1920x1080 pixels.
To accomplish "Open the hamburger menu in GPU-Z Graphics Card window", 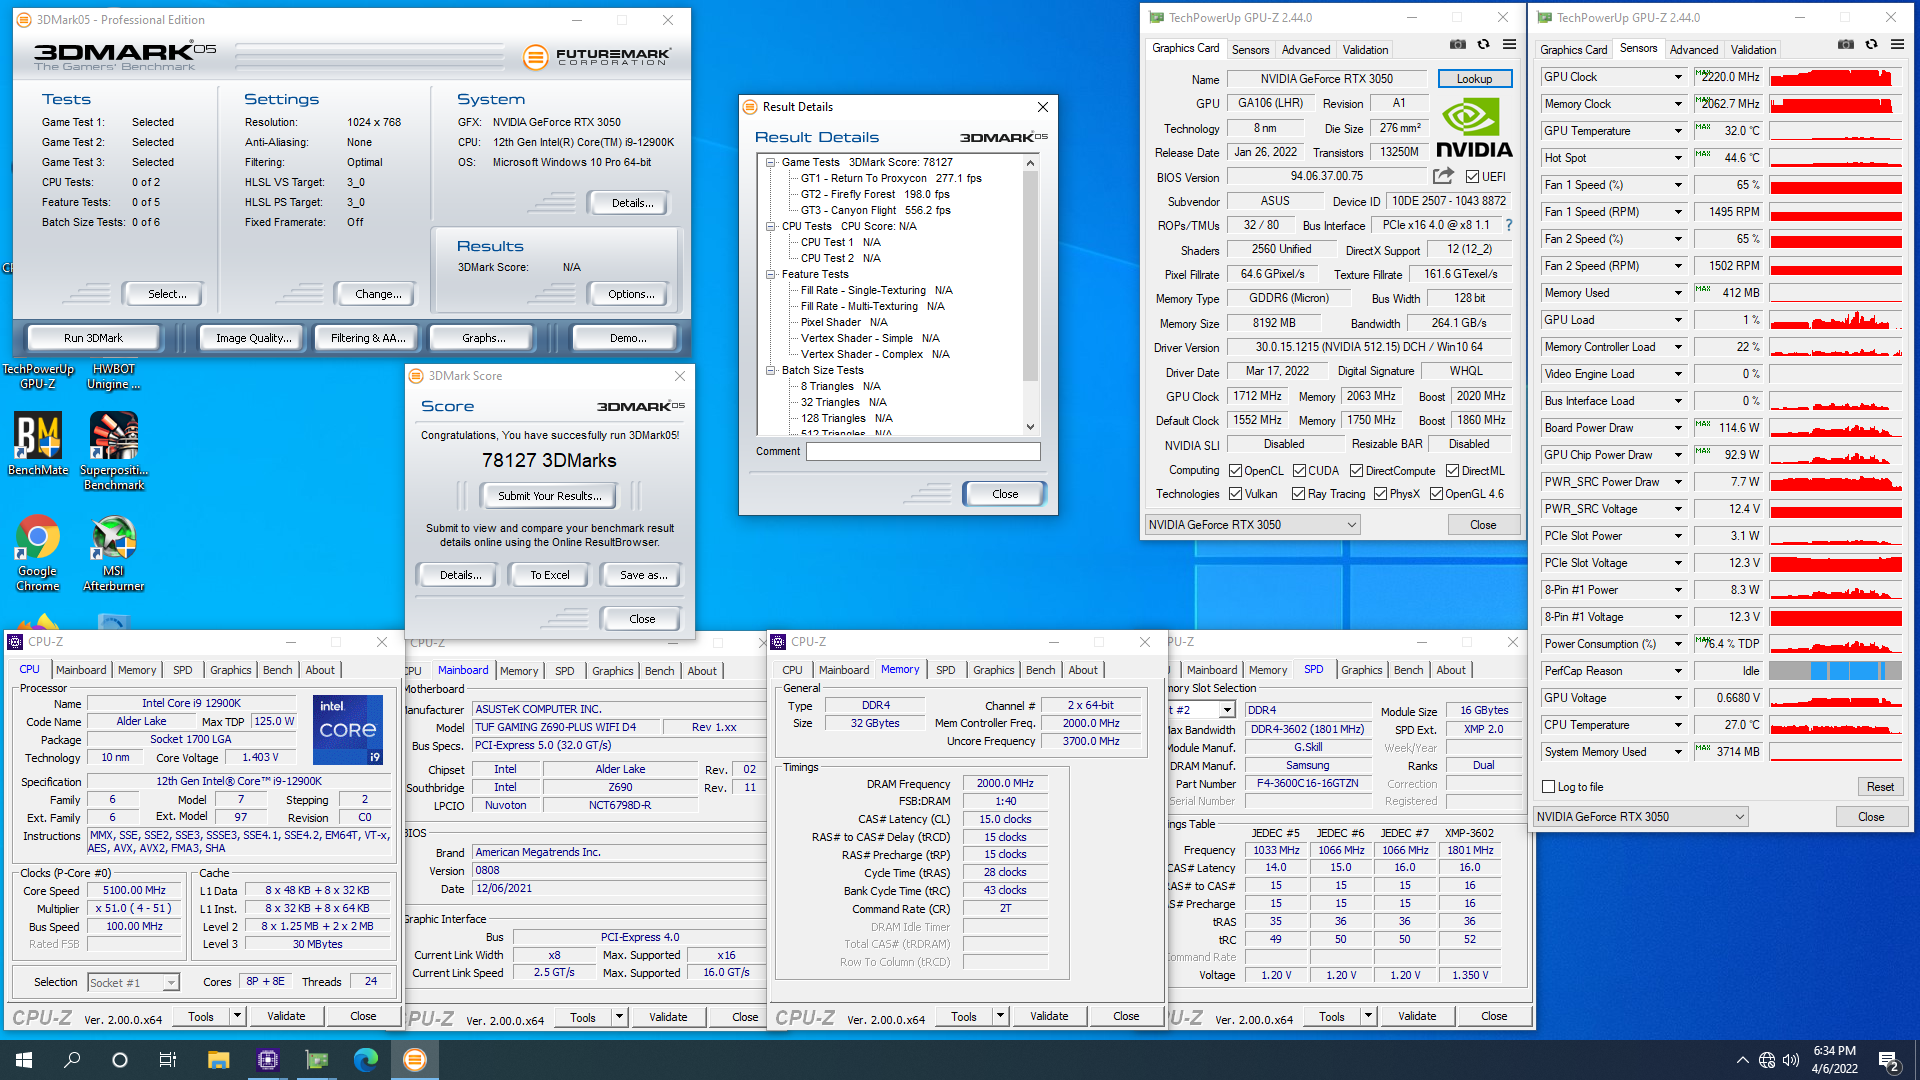I will click(1509, 45).
